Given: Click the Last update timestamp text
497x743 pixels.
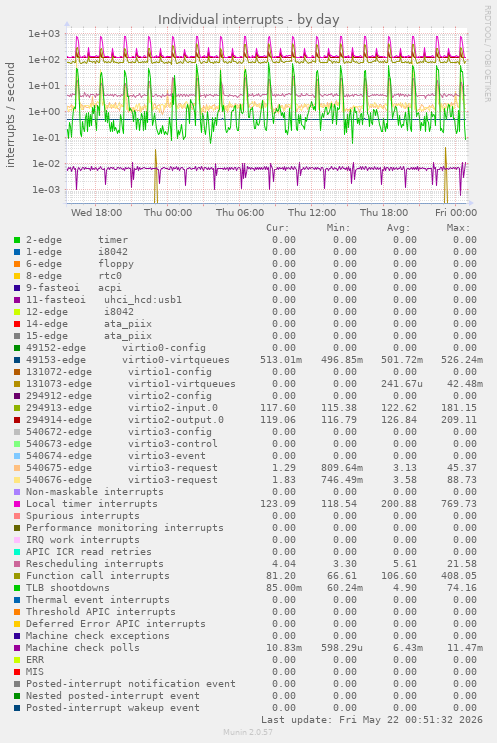Looking at the screenshot, I should point(372,720).
